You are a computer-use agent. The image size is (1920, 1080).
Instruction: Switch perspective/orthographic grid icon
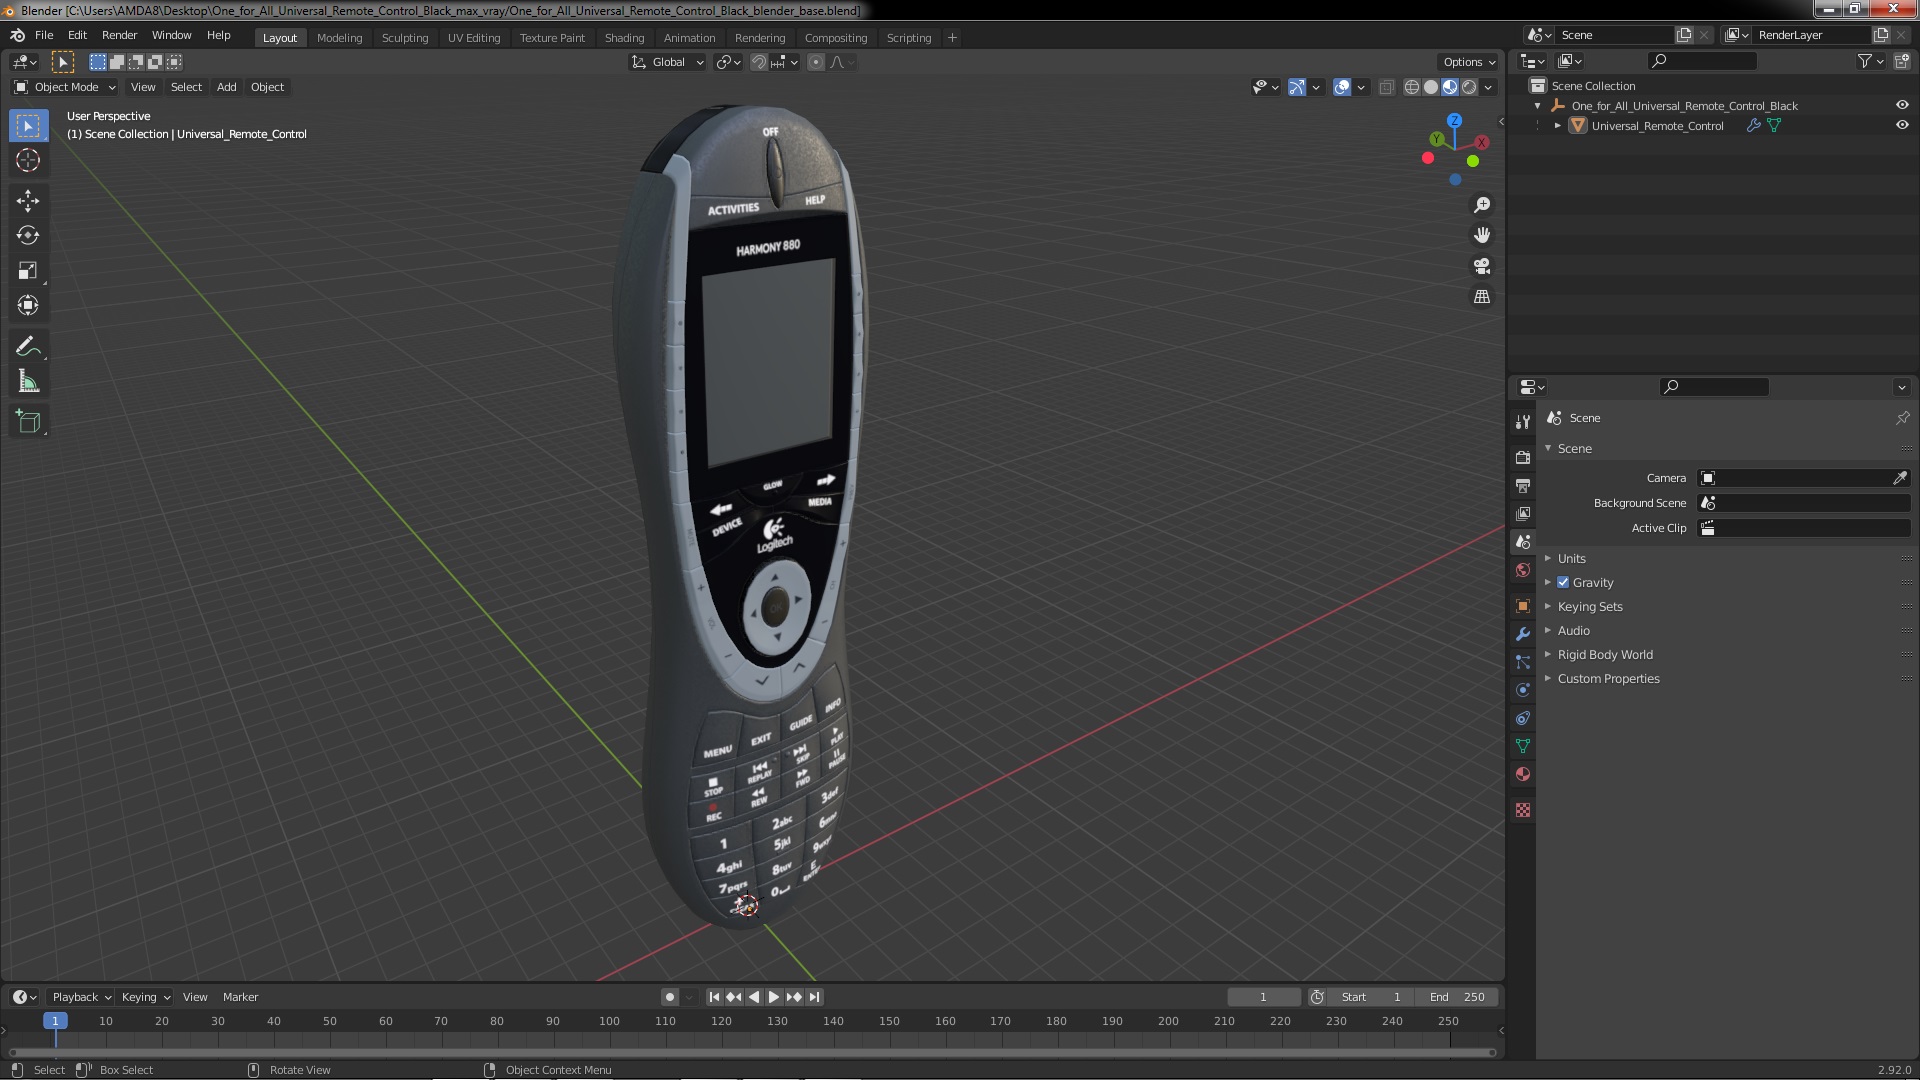(1482, 297)
